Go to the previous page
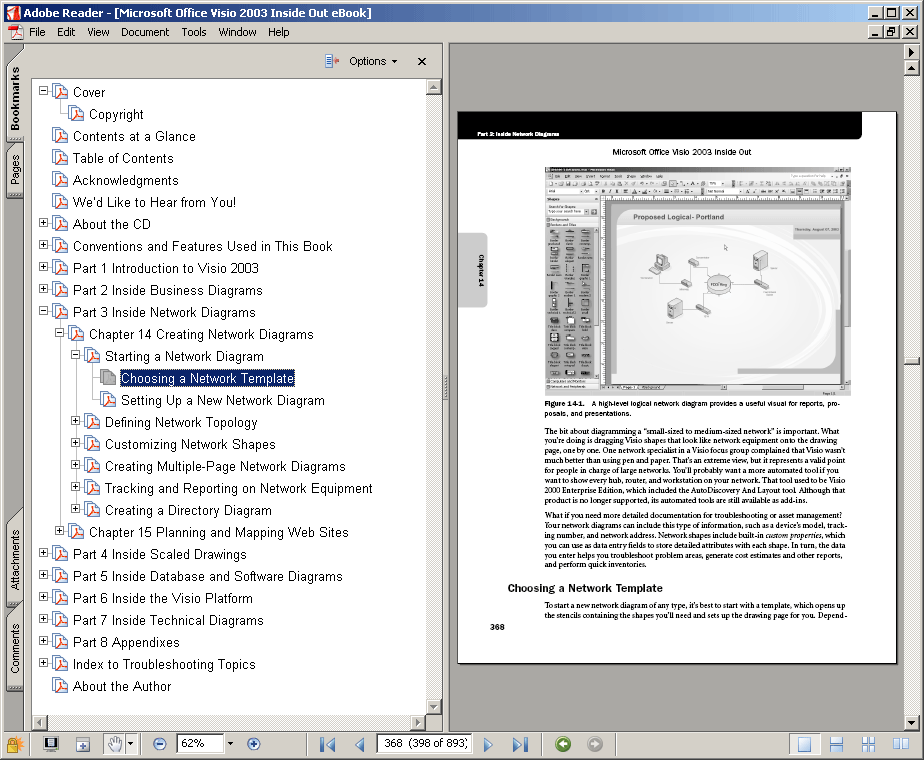This screenshot has height=760, width=924. pyautogui.click(x=359, y=745)
